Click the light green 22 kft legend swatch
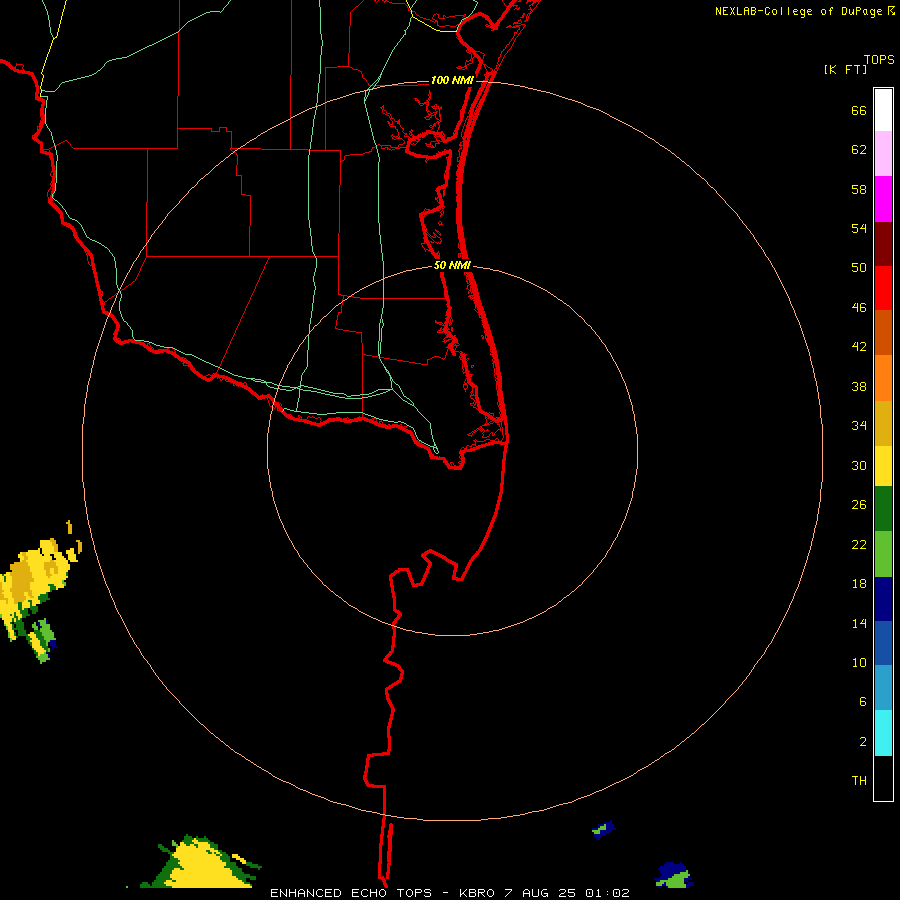Image resolution: width=900 pixels, height=900 pixels. point(883,554)
